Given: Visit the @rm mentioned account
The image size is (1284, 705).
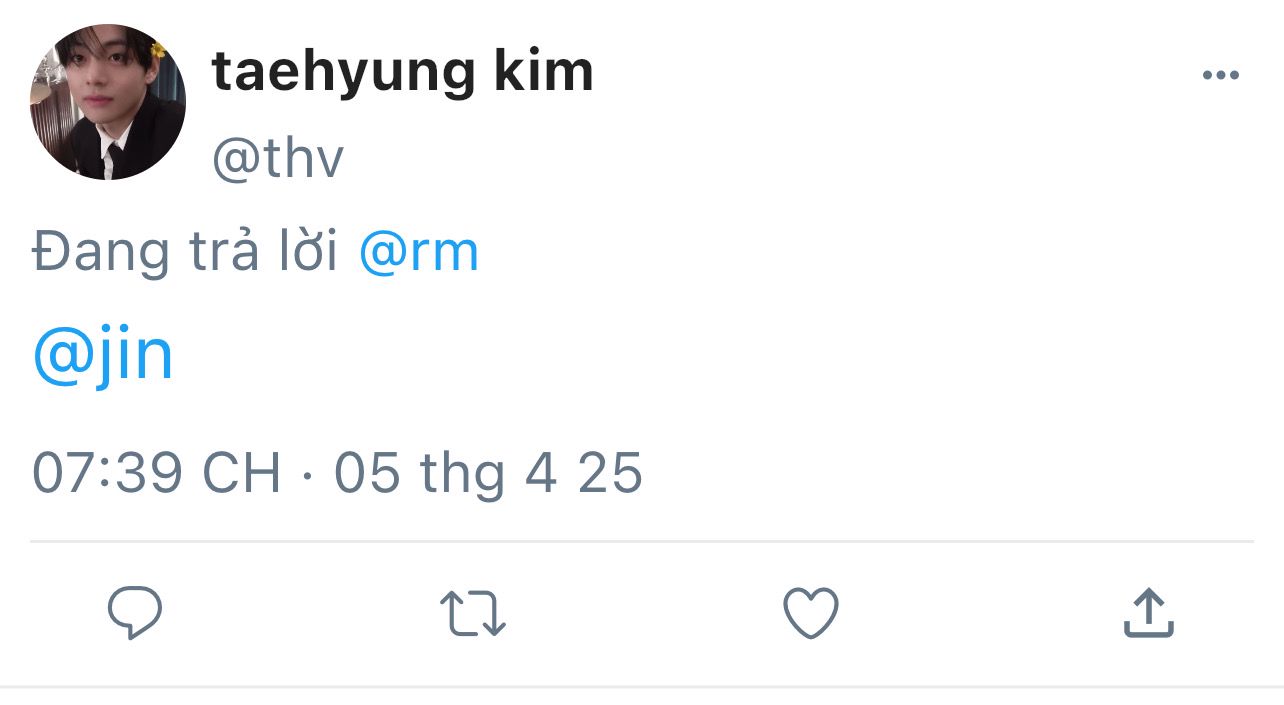Looking at the screenshot, I should [419, 252].
